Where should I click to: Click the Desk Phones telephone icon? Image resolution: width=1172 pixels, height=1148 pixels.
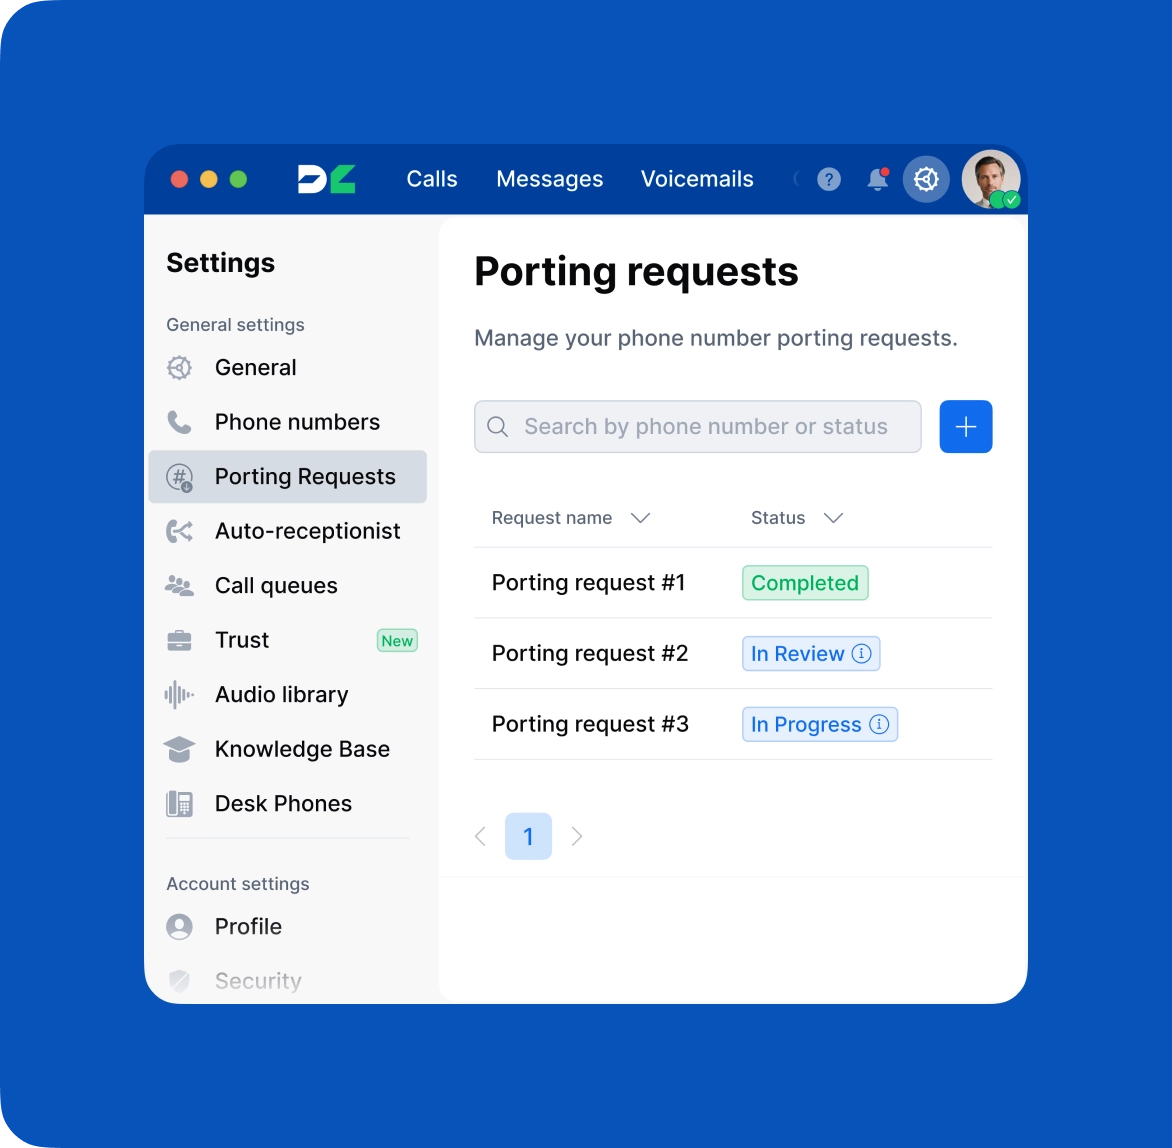pos(179,803)
